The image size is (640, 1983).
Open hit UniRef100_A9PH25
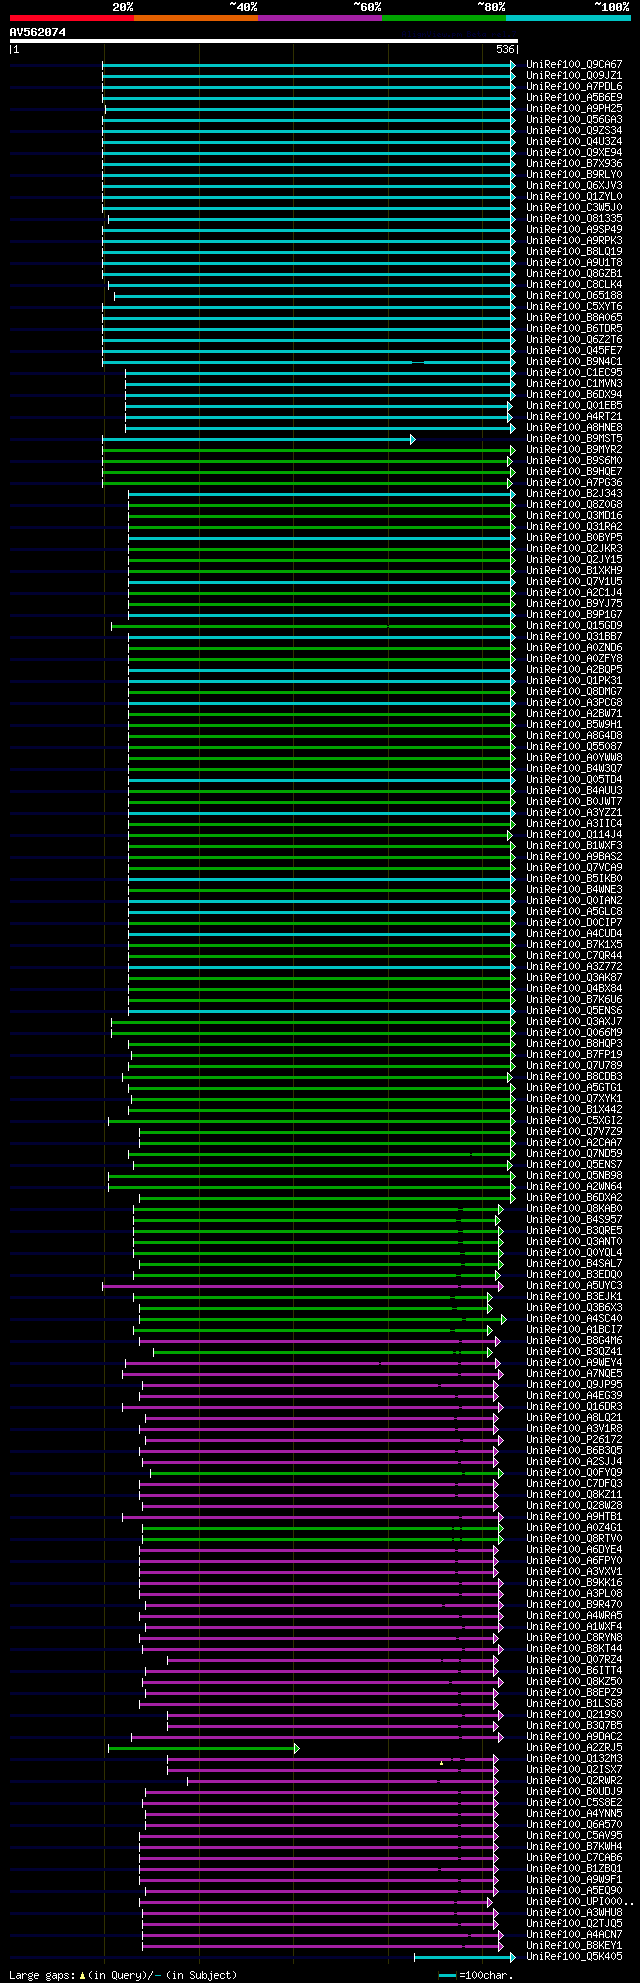pos(574,108)
